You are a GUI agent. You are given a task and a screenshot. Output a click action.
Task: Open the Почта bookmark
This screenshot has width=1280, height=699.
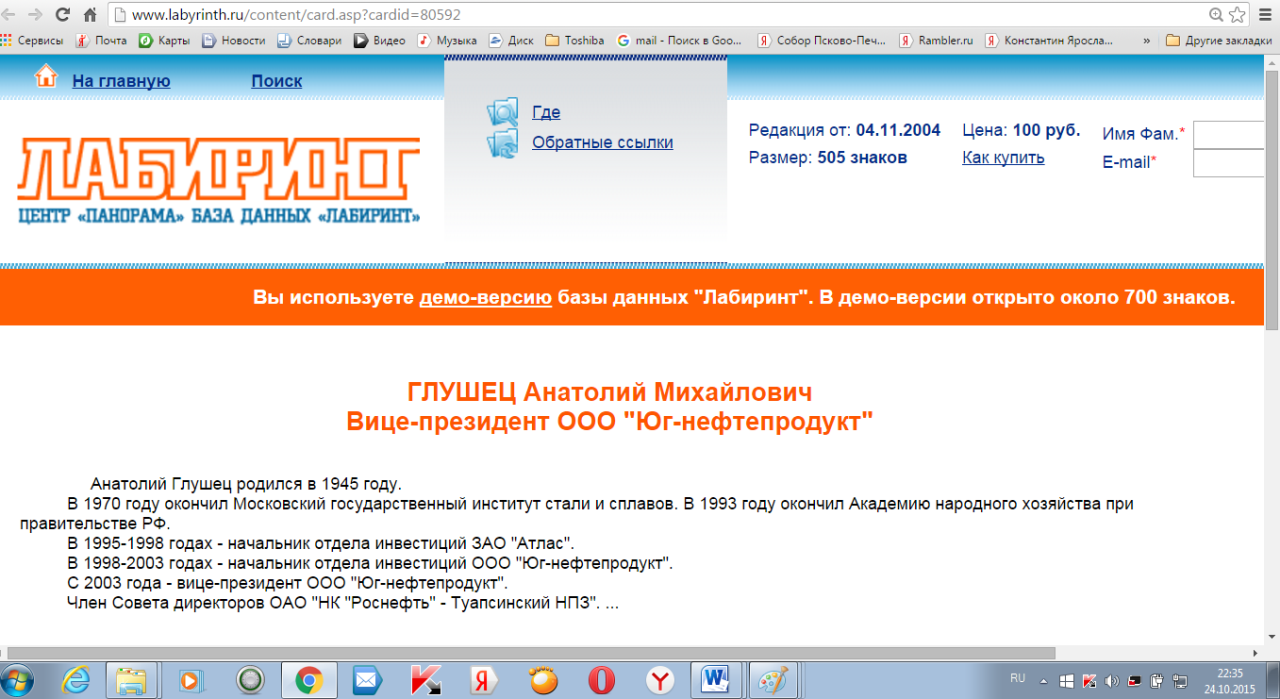click(101, 41)
